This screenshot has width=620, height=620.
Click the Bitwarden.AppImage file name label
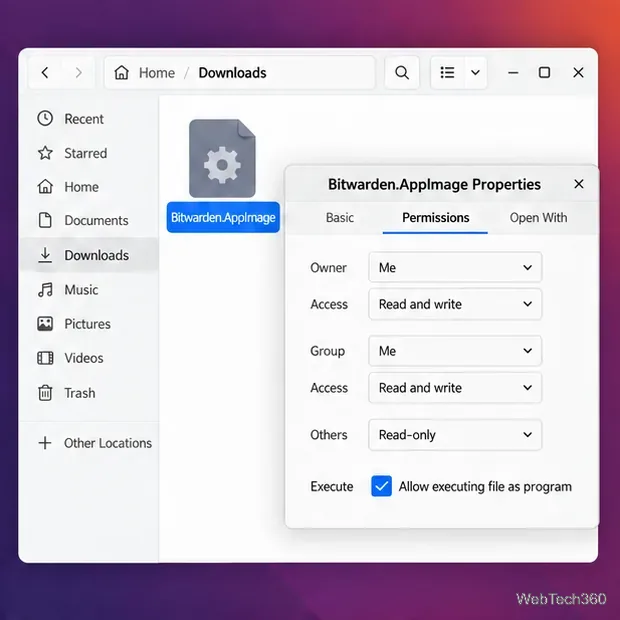coord(223,217)
